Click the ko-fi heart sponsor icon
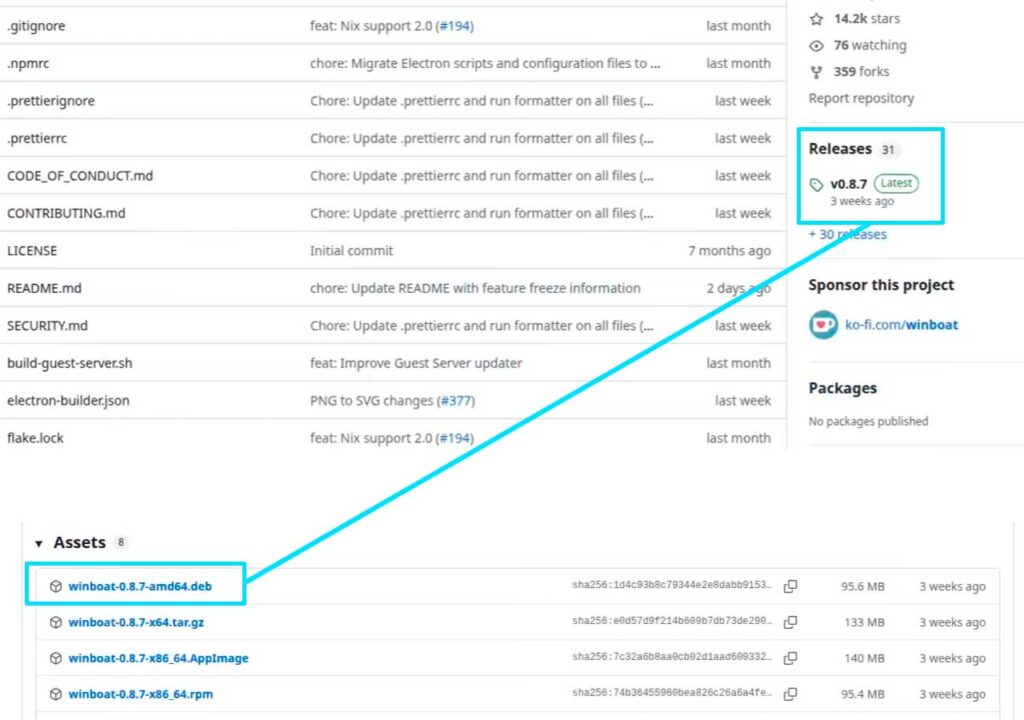This screenshot has height=720, width=1024. 823,325
